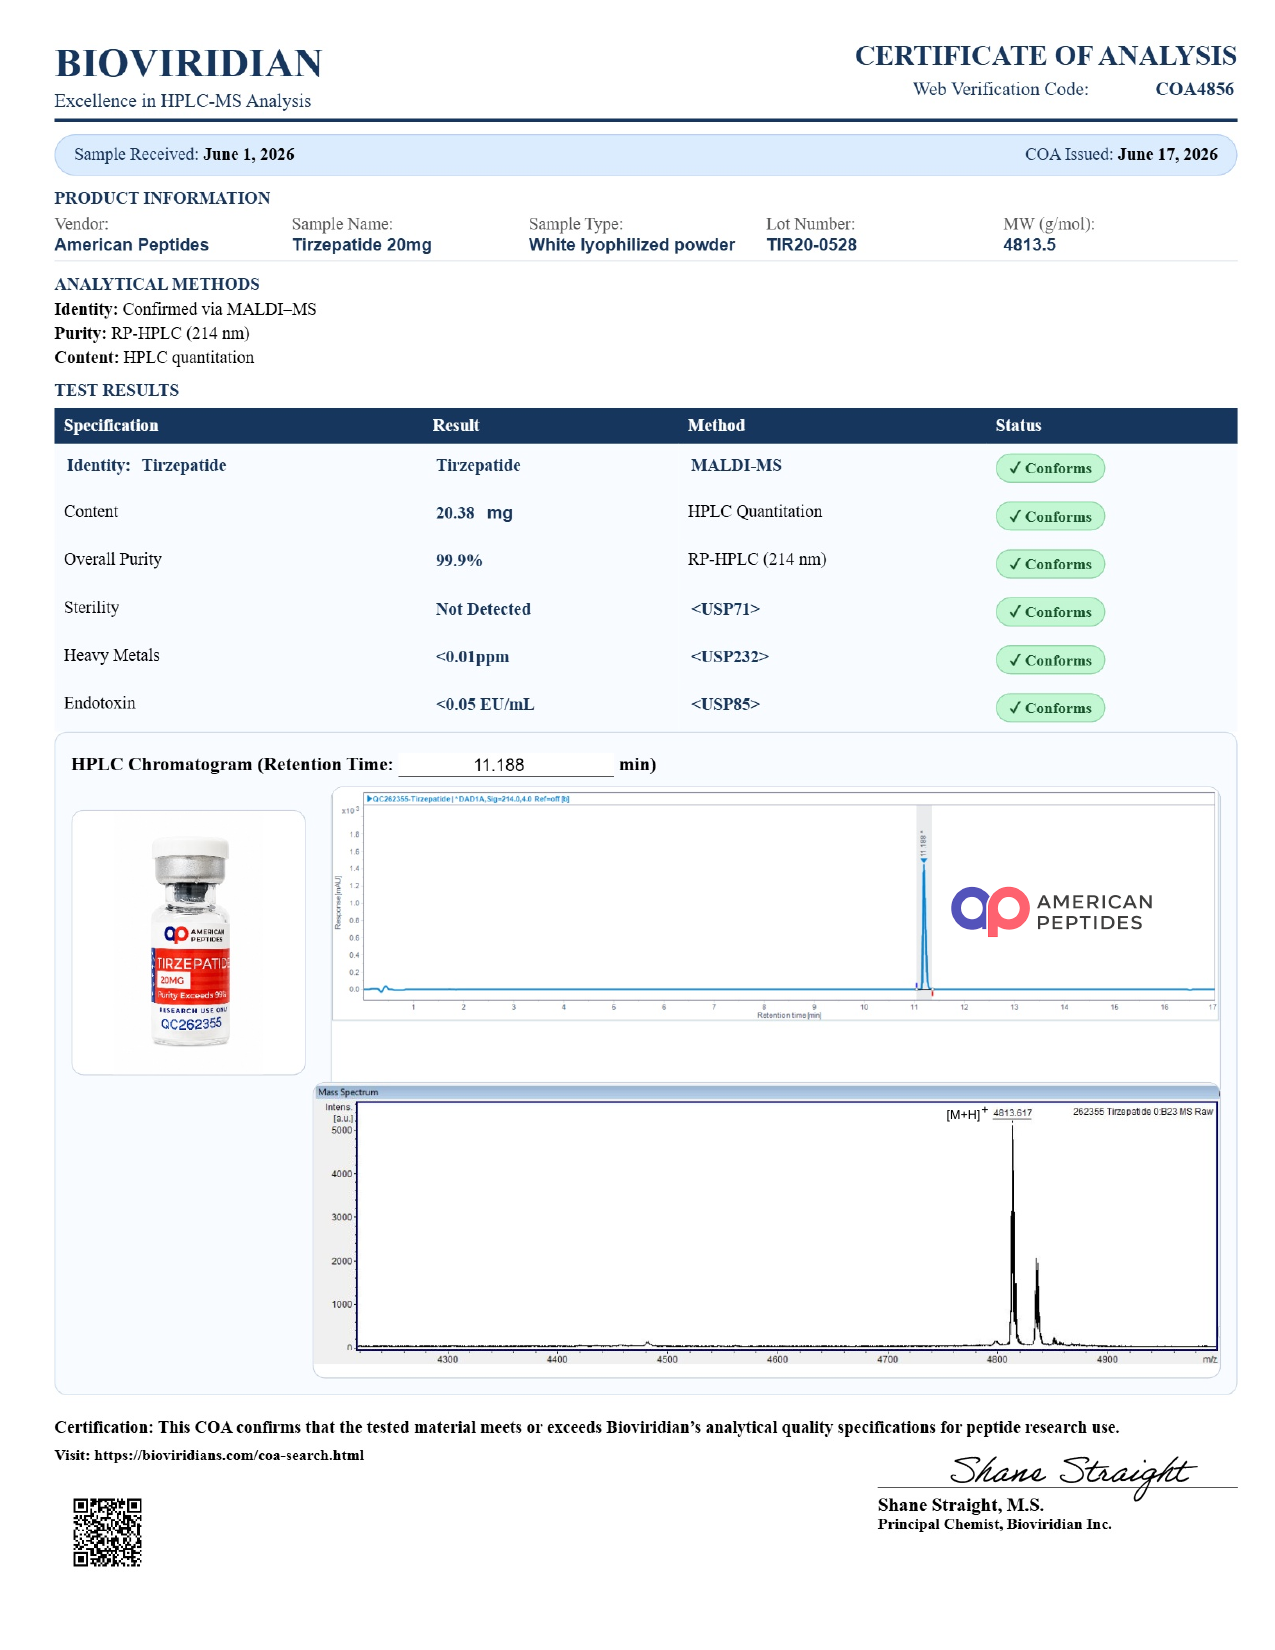Click the PRODUCT INFORMATION section heading

pyautogui.click(x=162, y=198)
